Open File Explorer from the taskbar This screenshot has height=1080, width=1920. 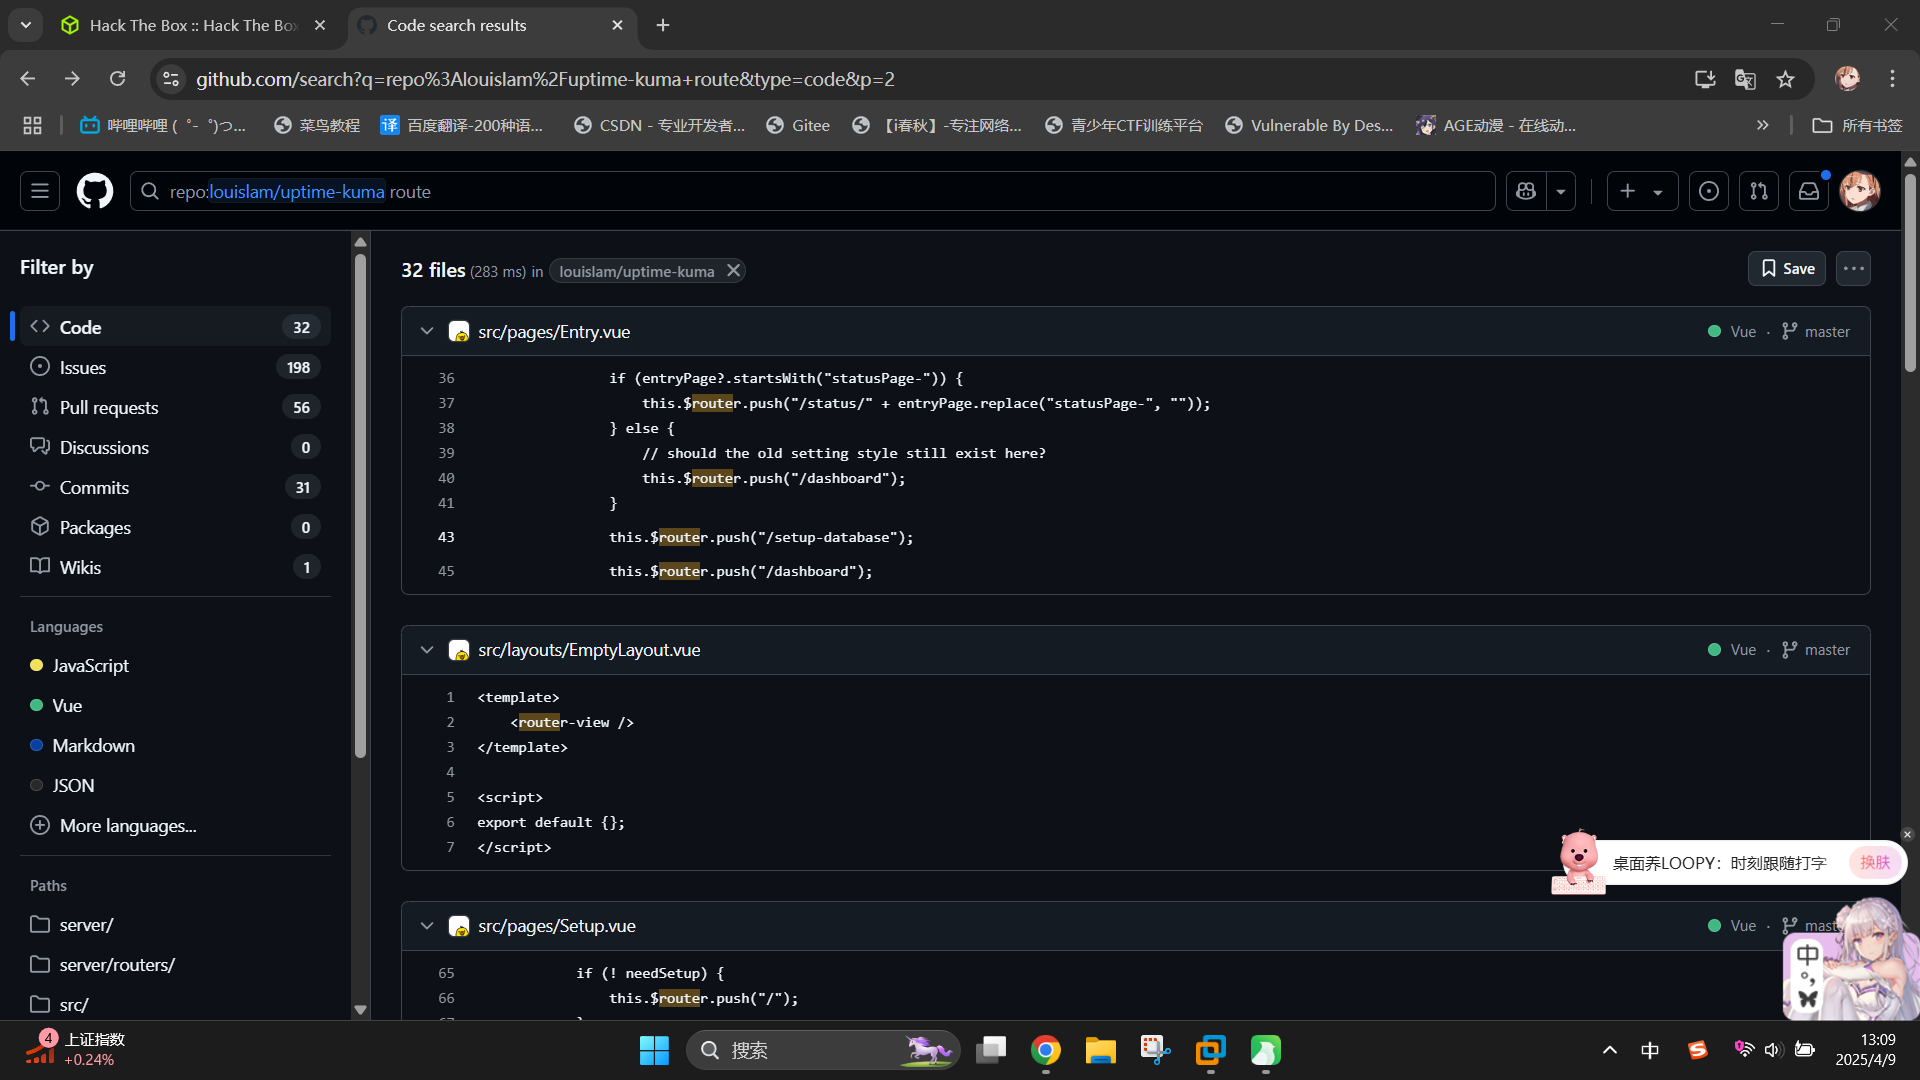[x=1100, y=1050]
